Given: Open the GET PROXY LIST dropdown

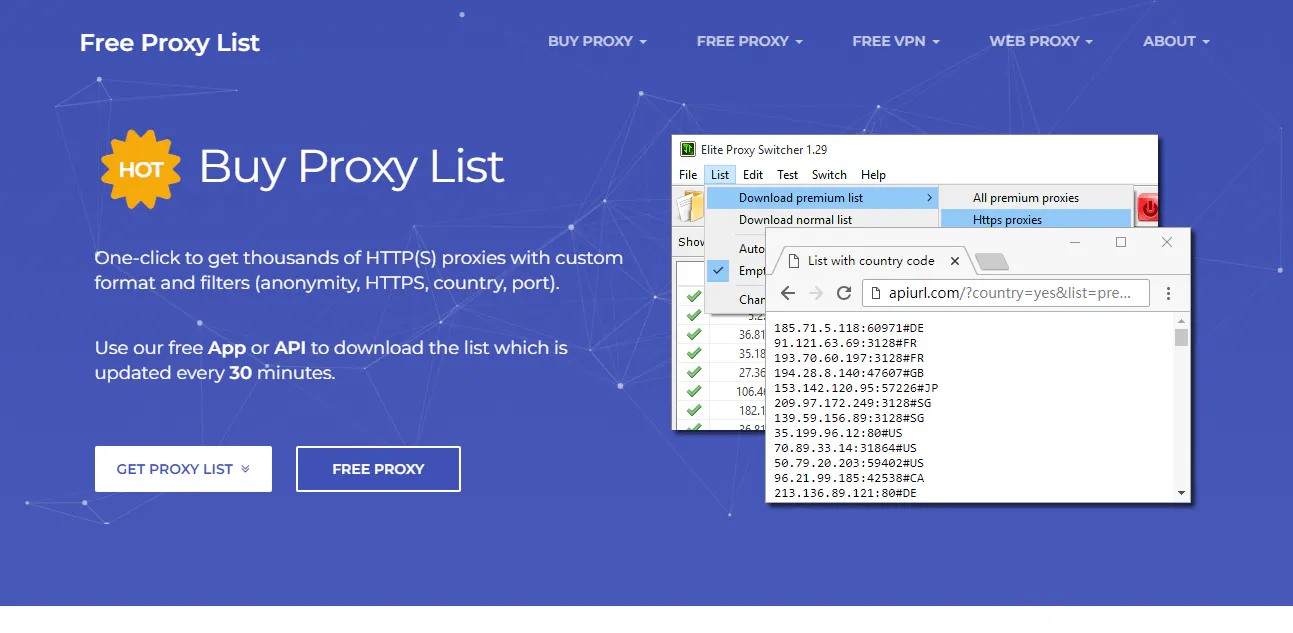Looking at the screenshot, I should tap(183, 468).
